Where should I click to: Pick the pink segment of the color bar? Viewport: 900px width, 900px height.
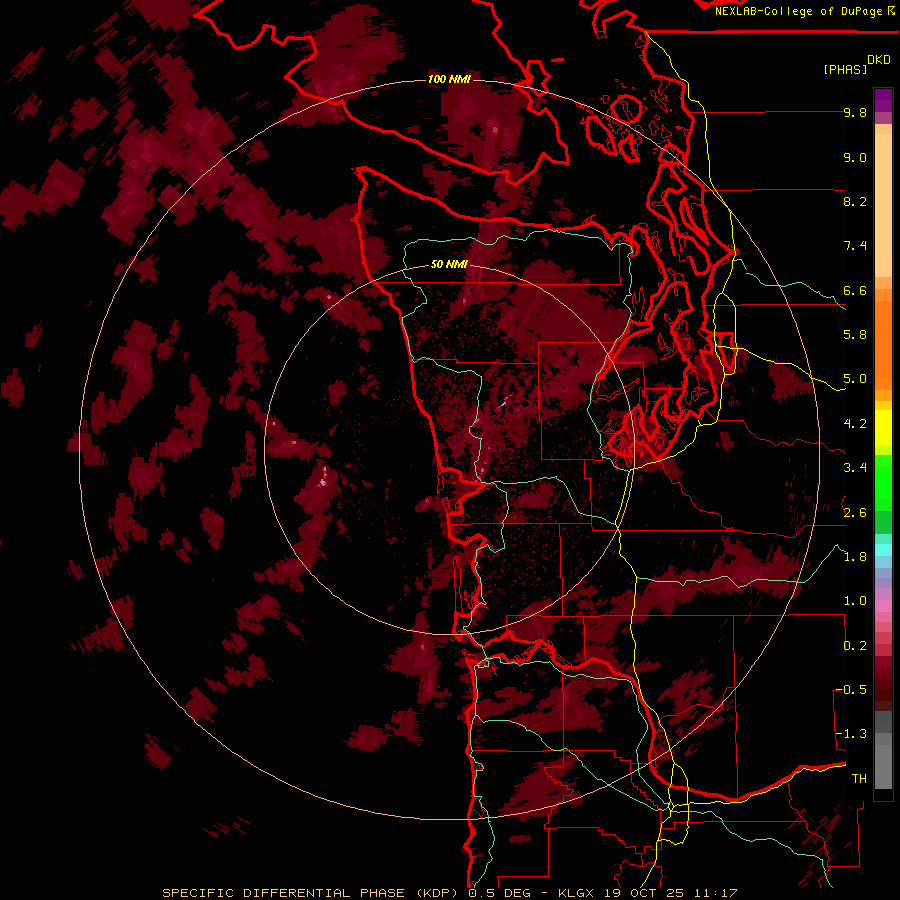[x=883, y=606]
